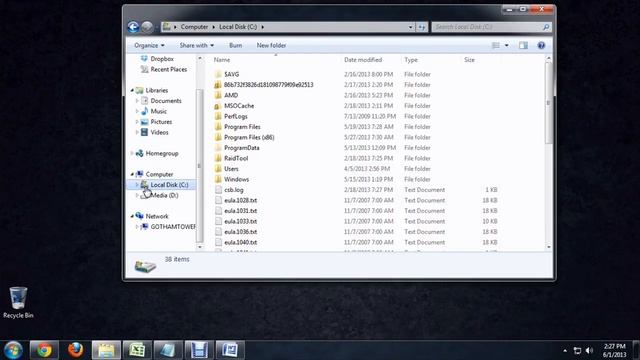Open the Share with dropdown
640x360 pixels.
tap(197, 45)
